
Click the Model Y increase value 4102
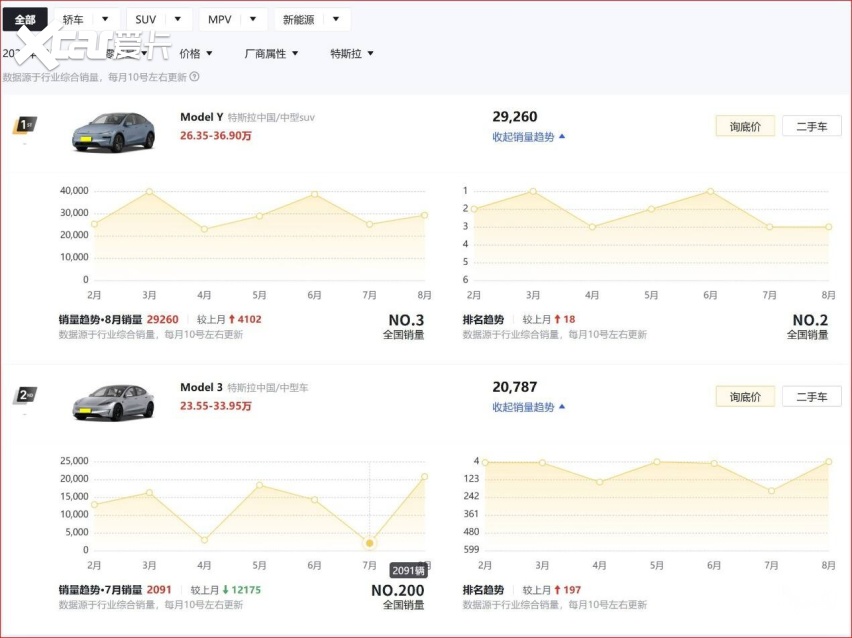coord(250,320)
